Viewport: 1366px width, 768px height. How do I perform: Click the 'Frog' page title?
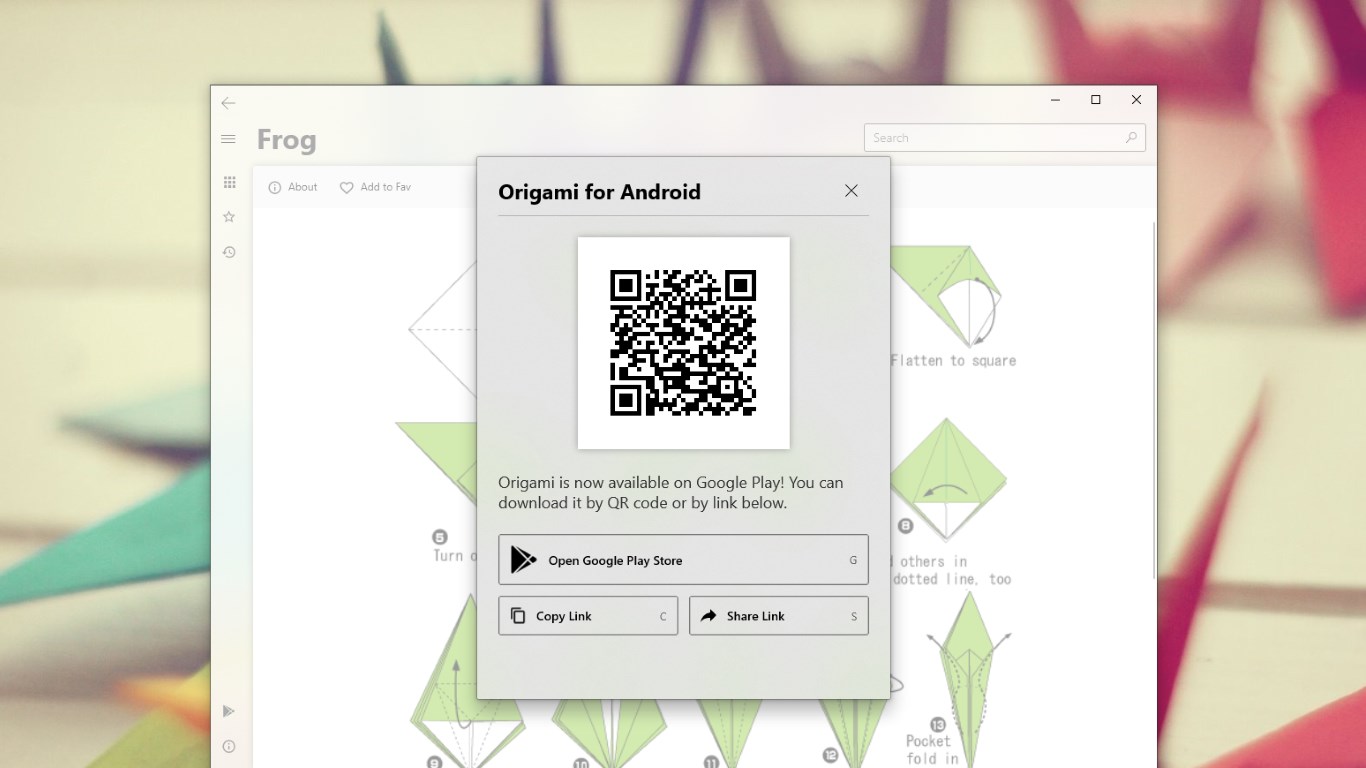pyautogui.click(x=286, y=140)
